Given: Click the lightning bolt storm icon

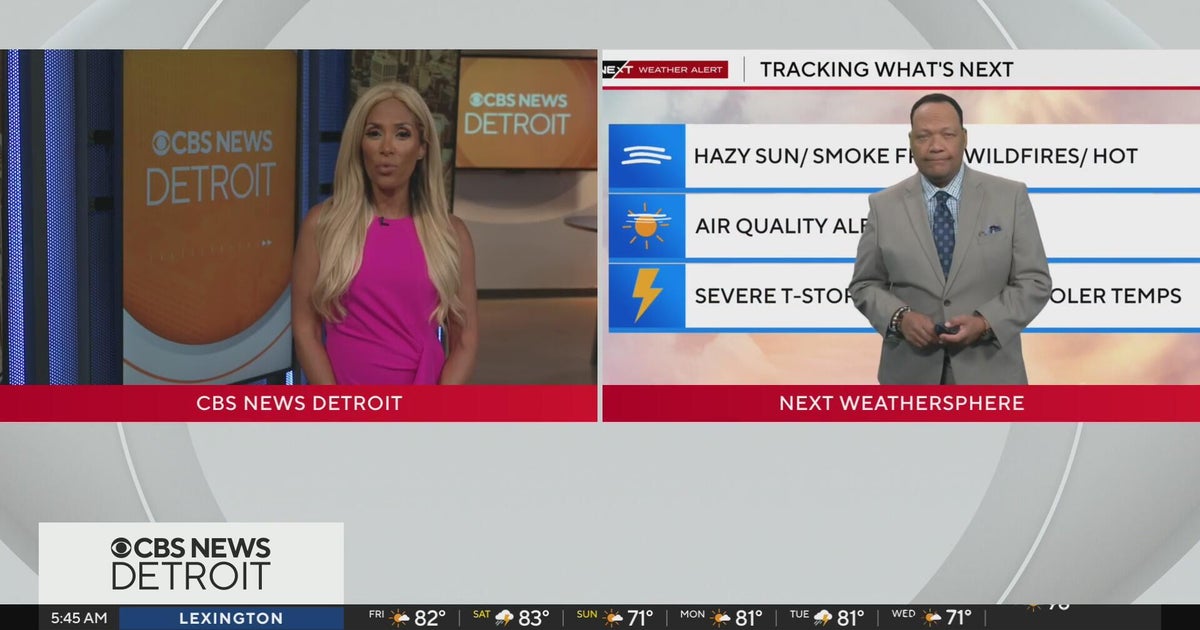Looking at the screenshot, I should click(x=647, y=295).
